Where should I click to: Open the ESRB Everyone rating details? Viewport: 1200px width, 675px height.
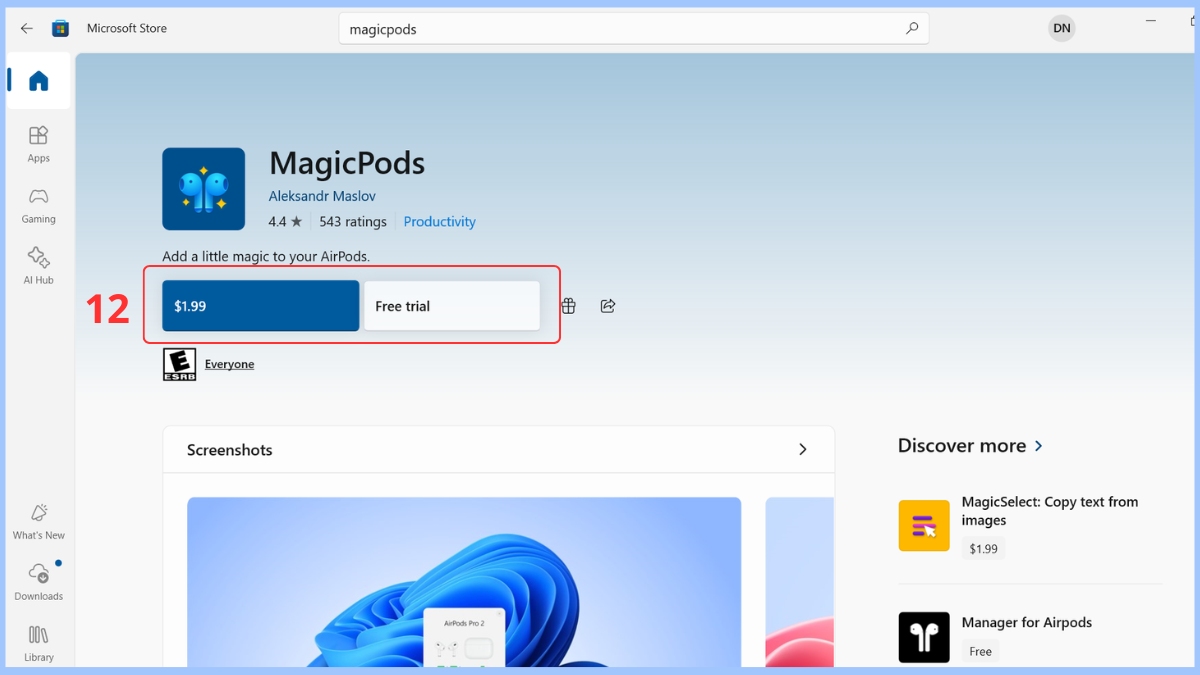pyautogui.click(x=229, y=363)
